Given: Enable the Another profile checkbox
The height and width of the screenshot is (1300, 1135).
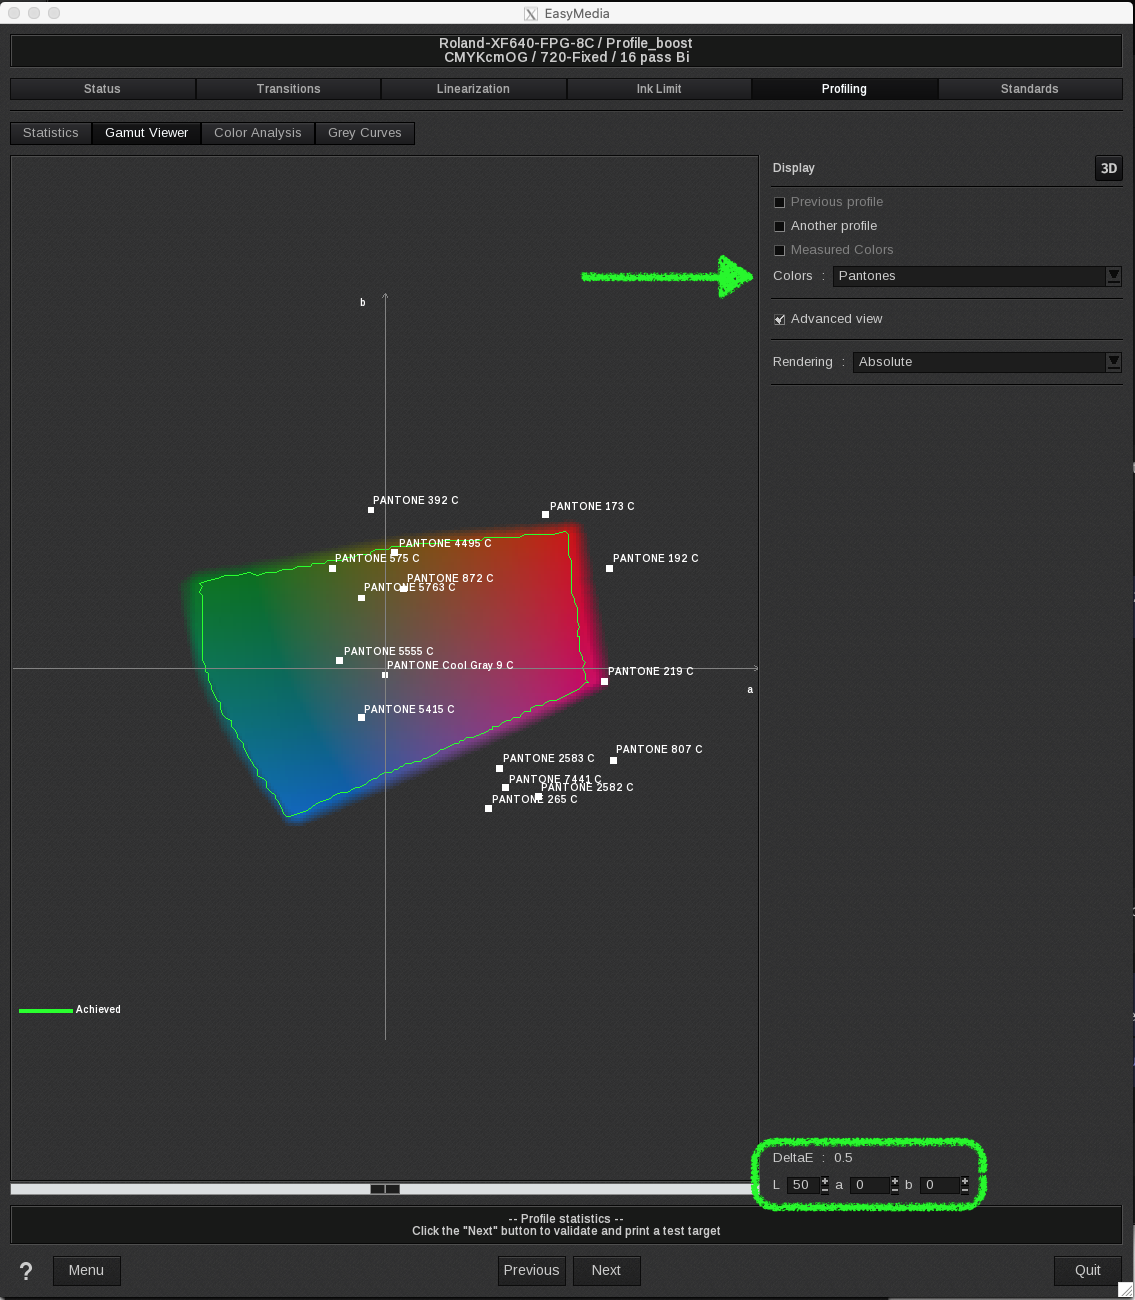Looking at the screenshot, I should [x=779, y=226].
